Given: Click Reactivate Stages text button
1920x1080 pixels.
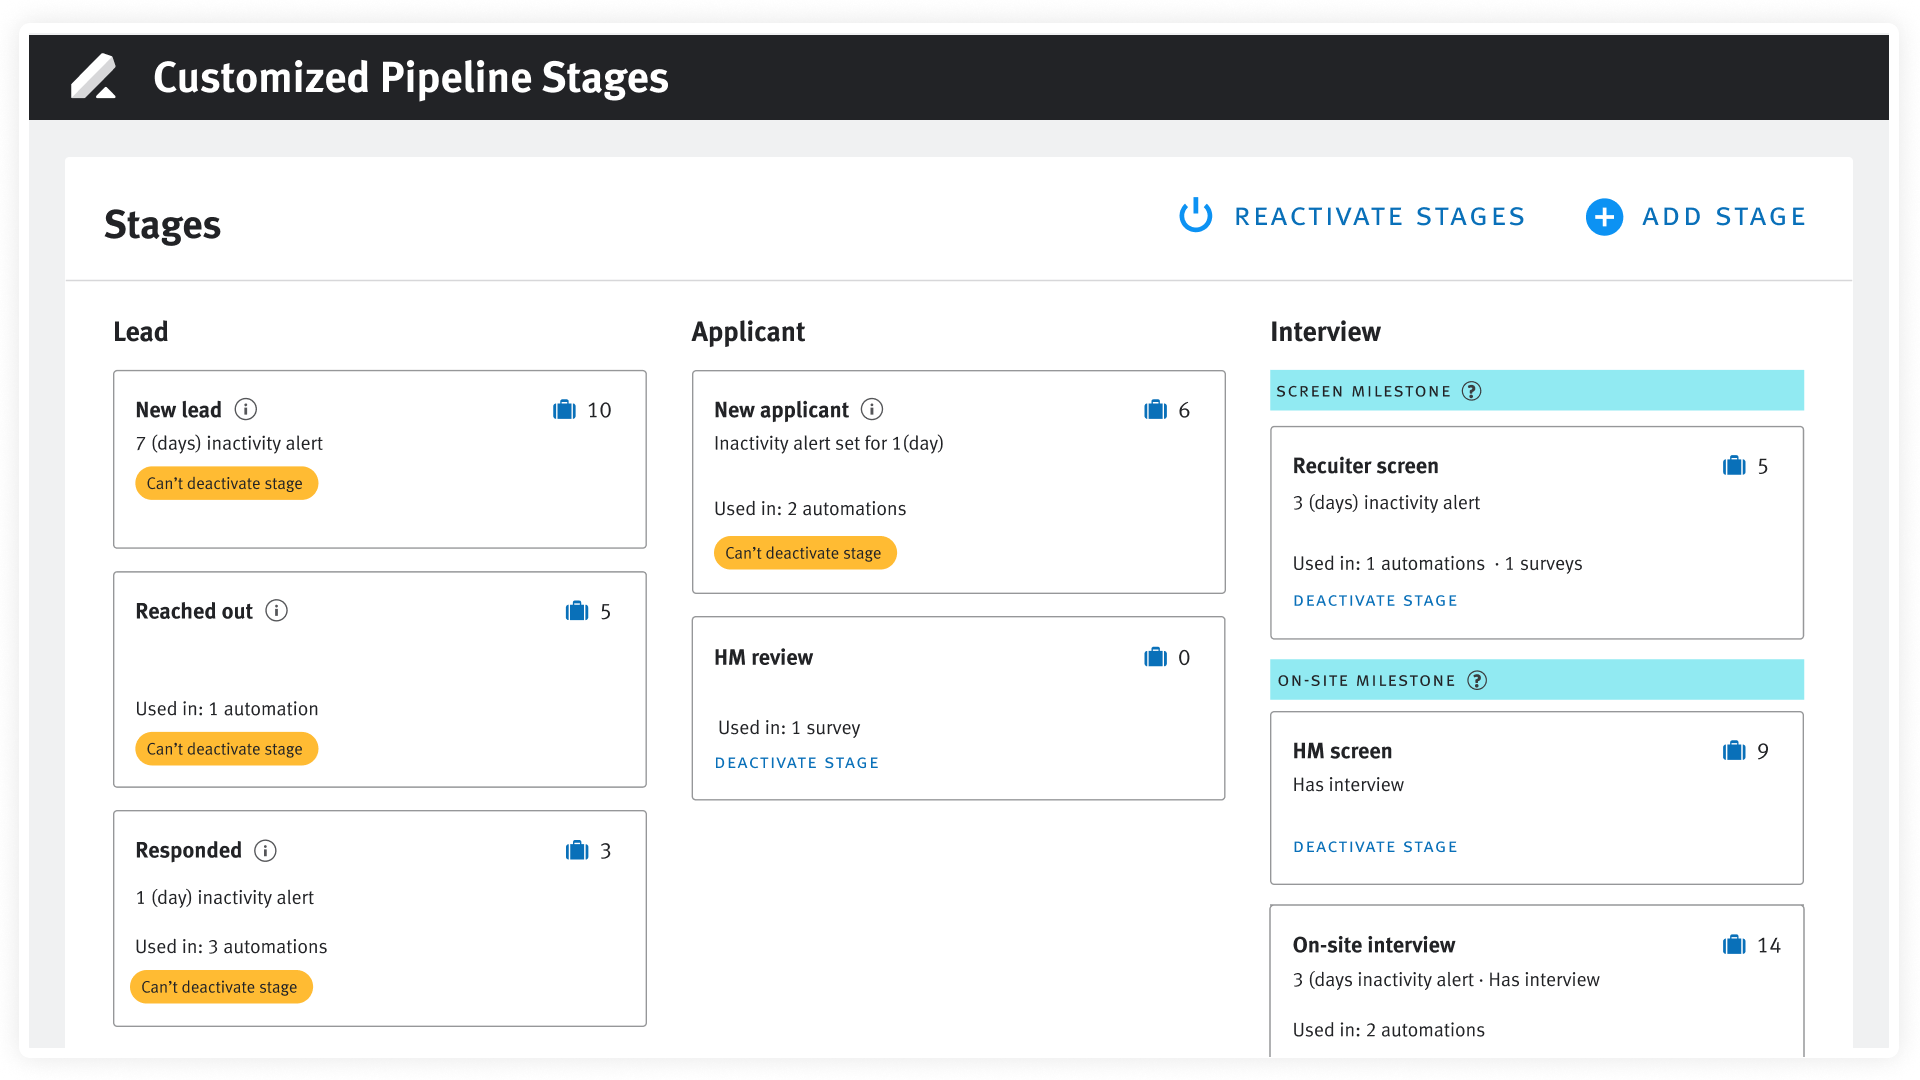Looking at the screenshot, I should tap(1380, 217).
